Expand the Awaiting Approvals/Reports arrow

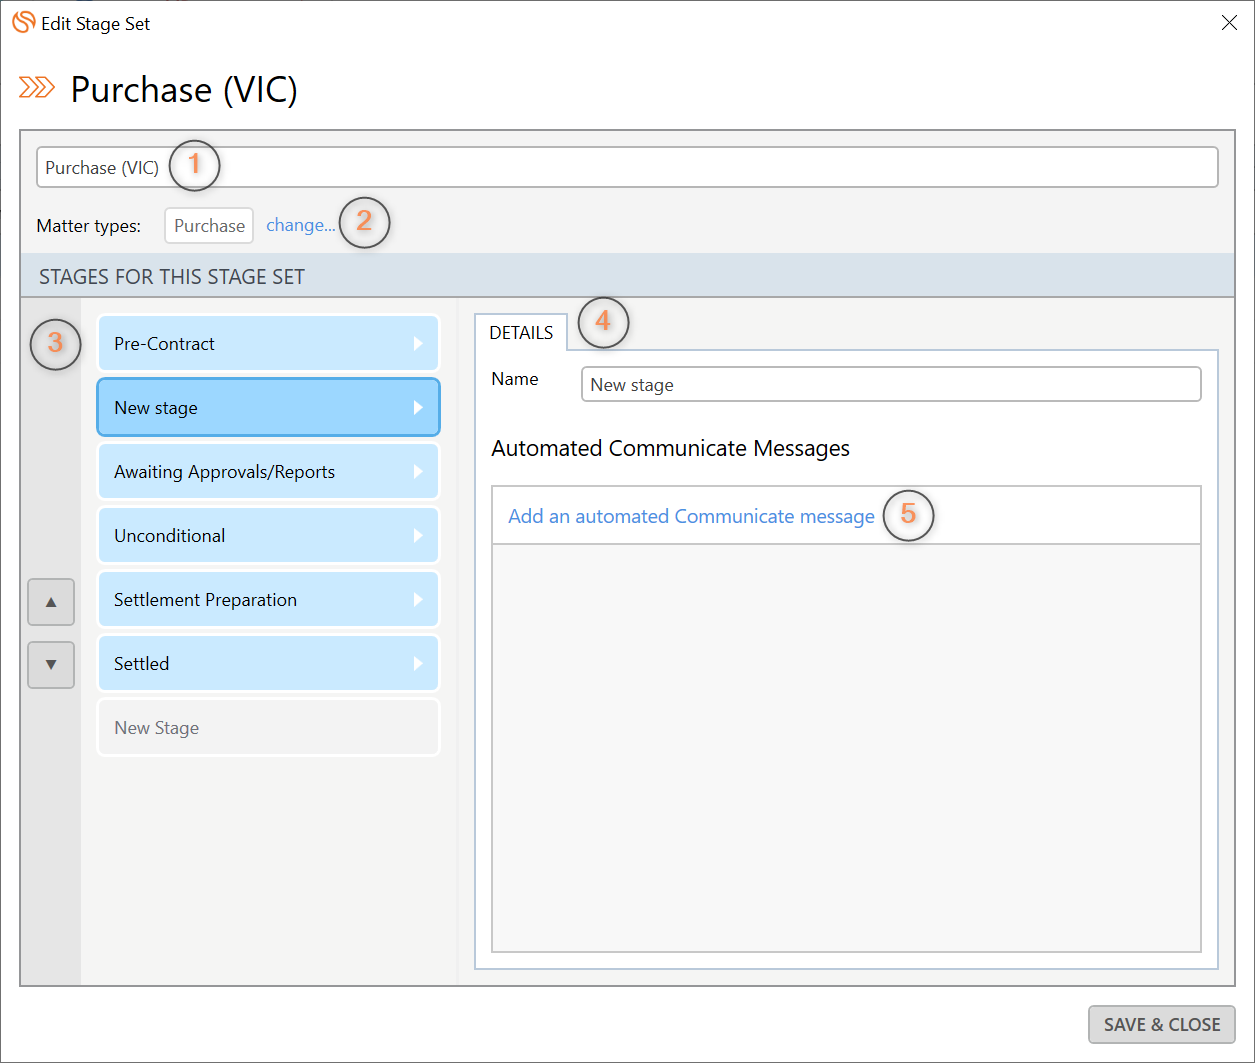(418, 472)
